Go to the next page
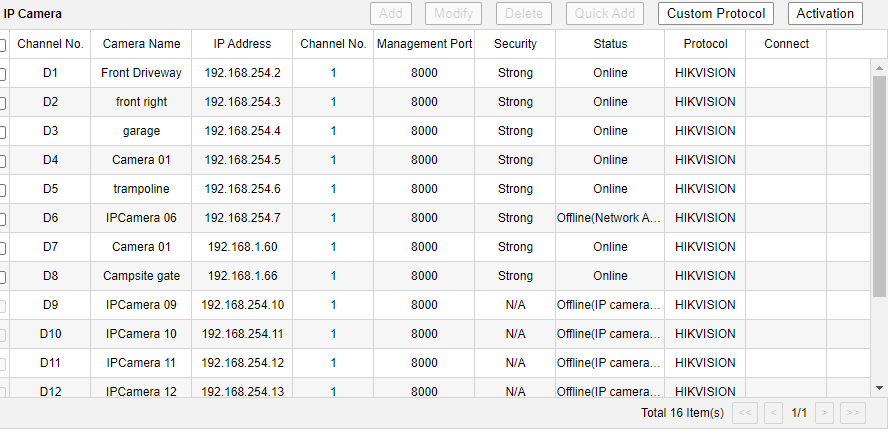The height and width of the screenshot is (447, 894). point(825,412)
